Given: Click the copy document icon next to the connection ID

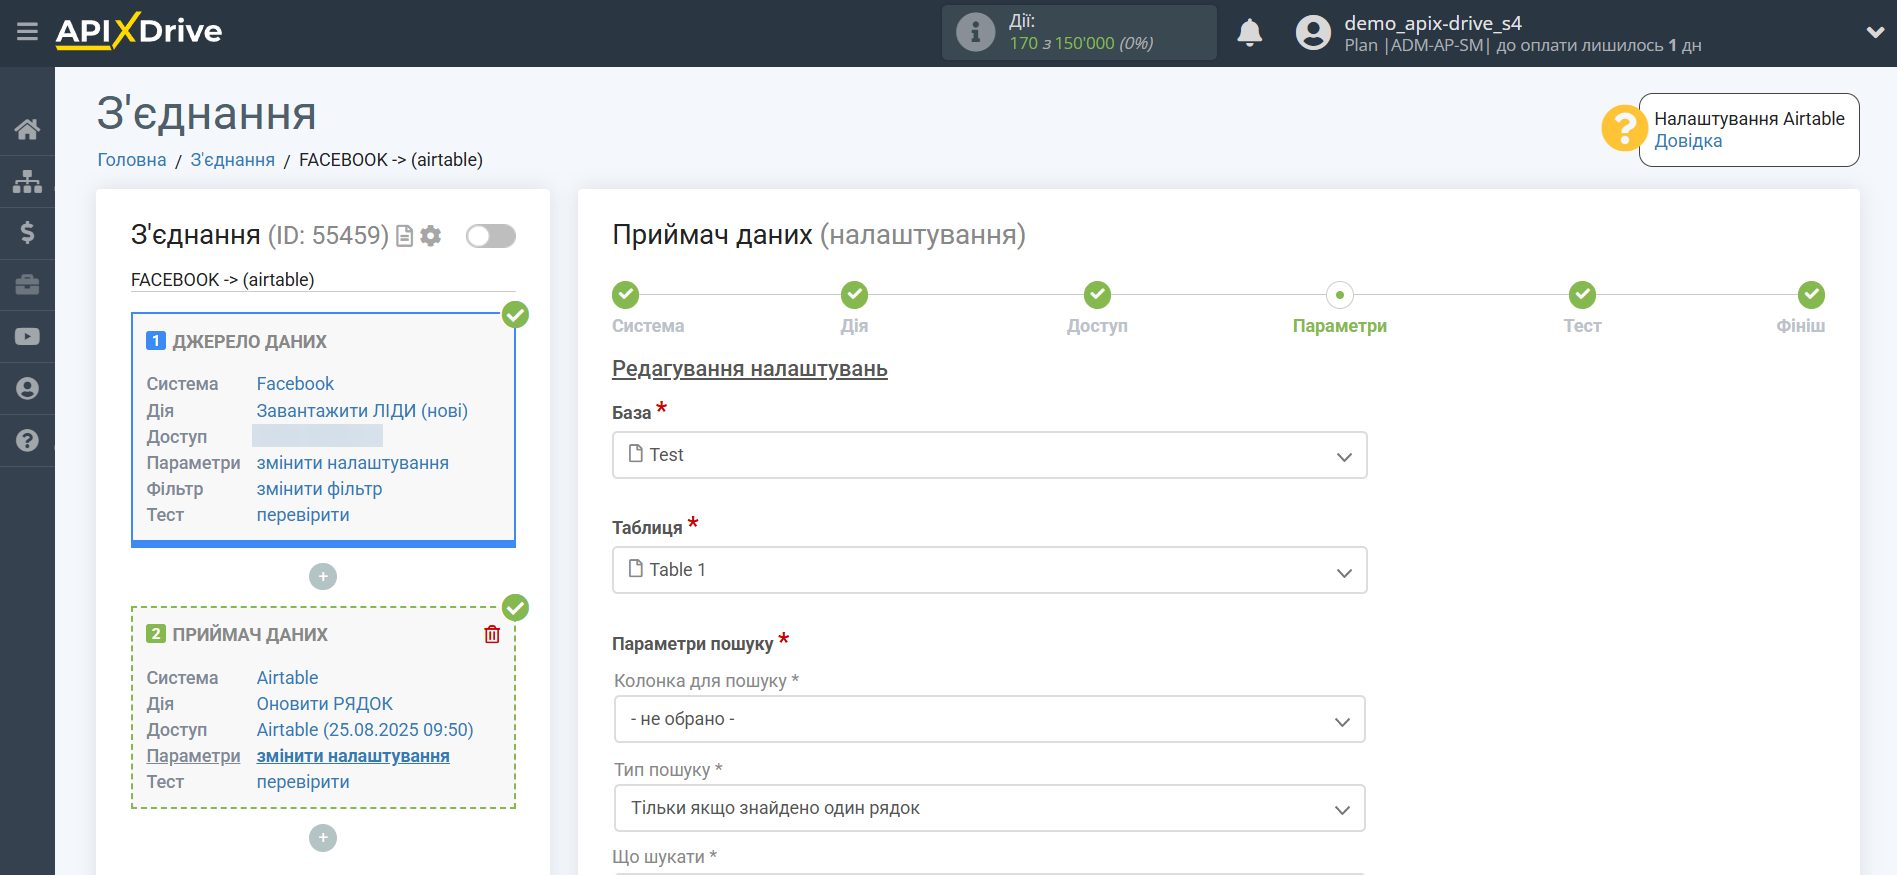Looking at the screenshot, I should 405,236.
